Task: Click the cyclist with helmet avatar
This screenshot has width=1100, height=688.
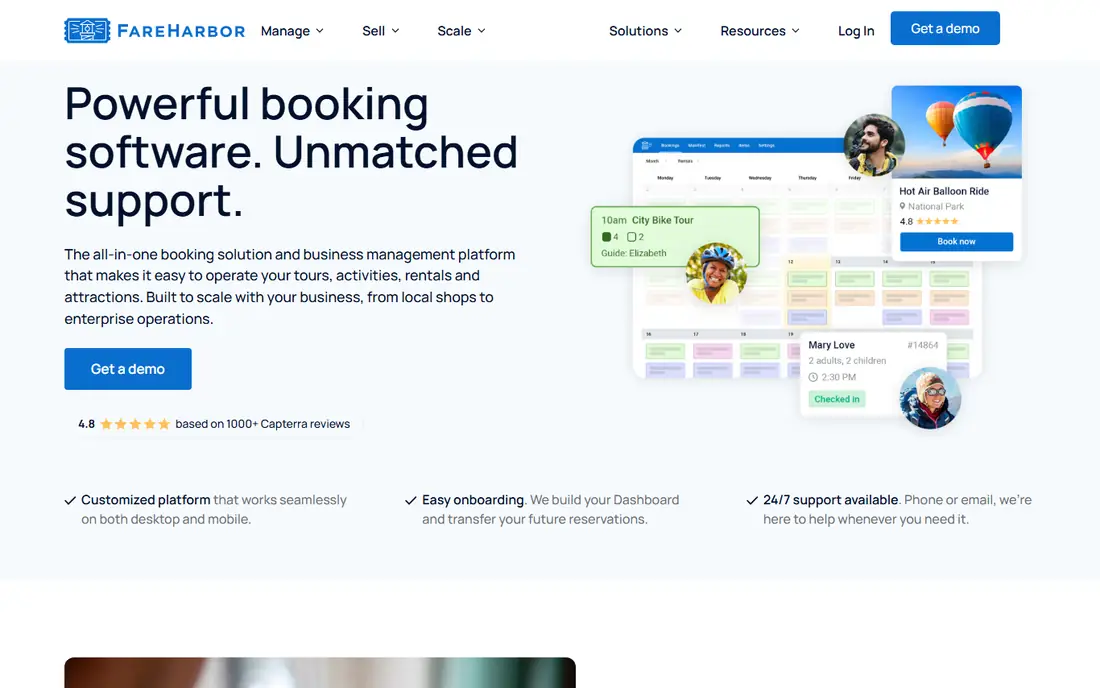Action: tap(716, 274)
